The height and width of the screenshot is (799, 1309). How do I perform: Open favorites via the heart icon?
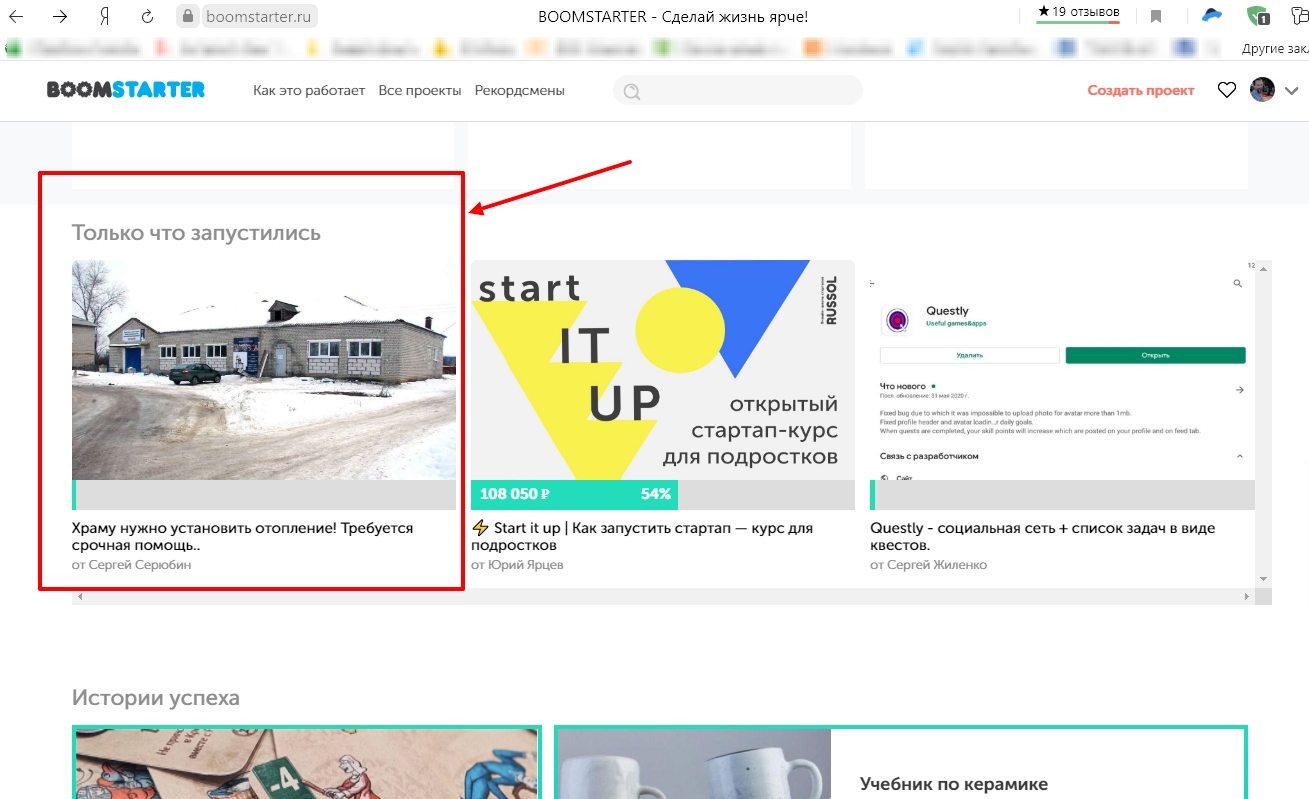pyautogui.click(x=1226, y=90)
